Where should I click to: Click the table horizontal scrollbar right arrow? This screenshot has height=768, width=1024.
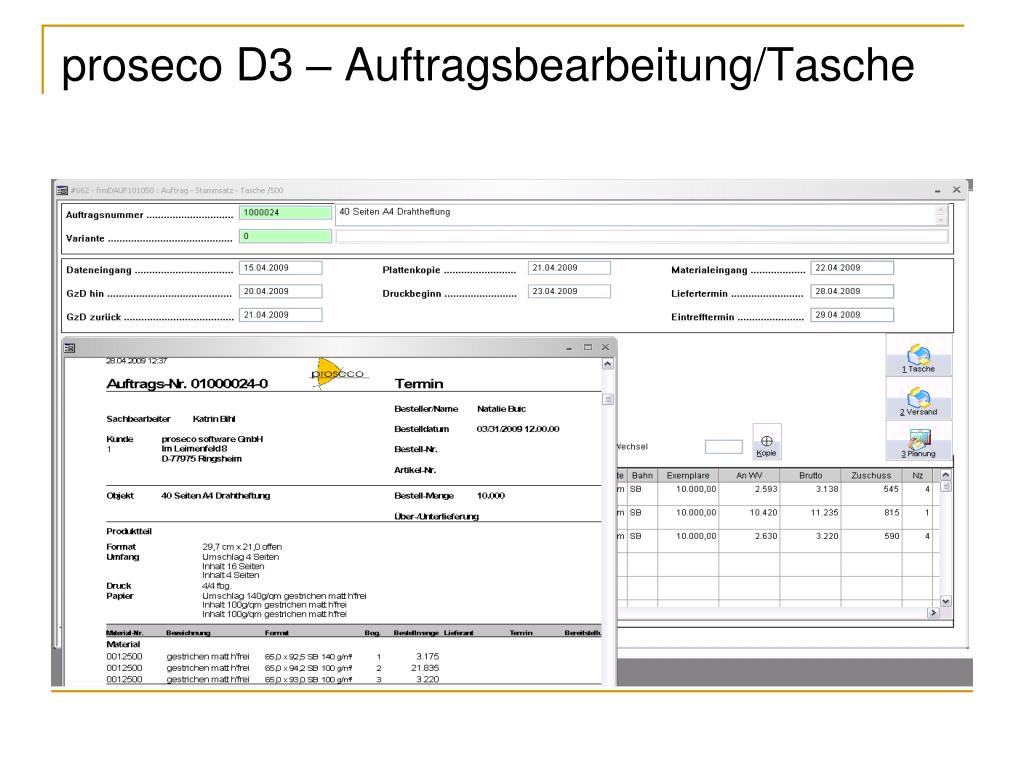(933, 613)
